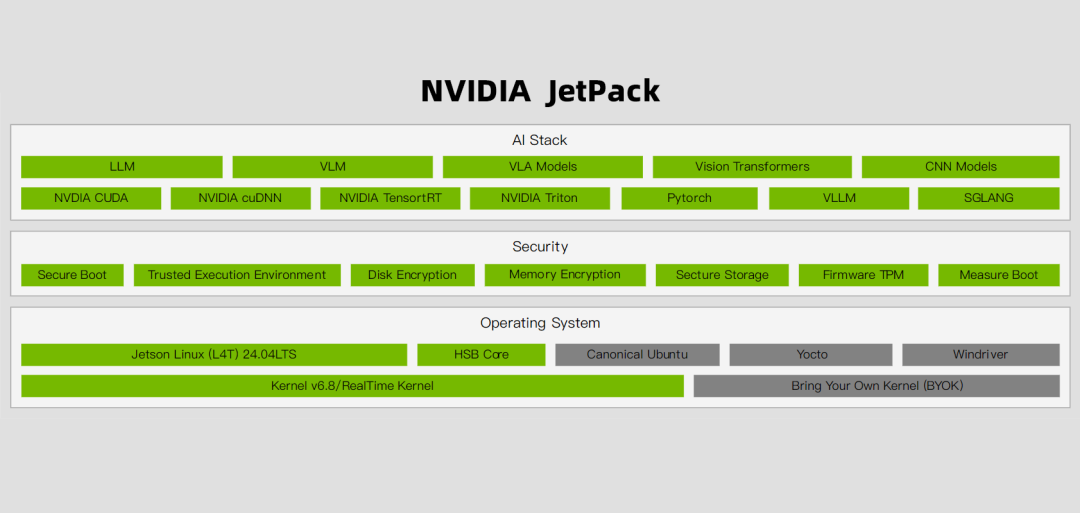Click the NVIDIA cuDNN block
The height and width of the screenshot is (513, 1080).
coord(240,198)
